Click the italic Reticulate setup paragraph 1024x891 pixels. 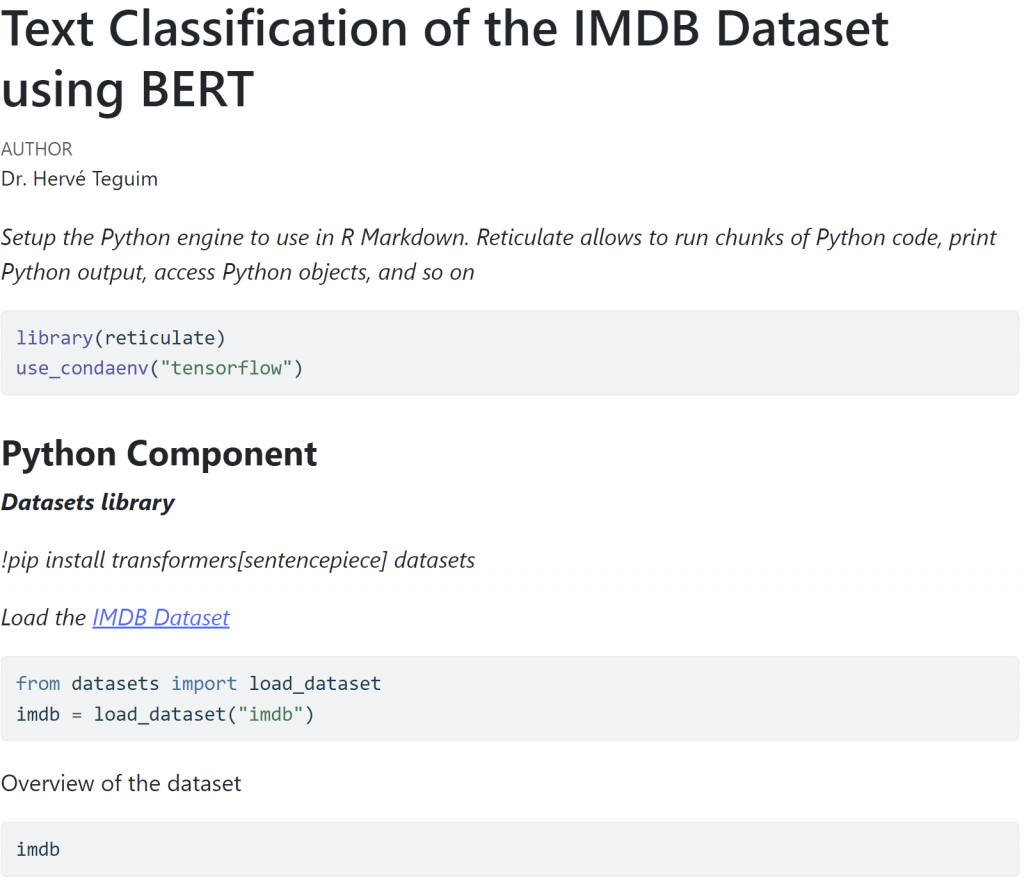pyautogui.click(x=499, y=255)
